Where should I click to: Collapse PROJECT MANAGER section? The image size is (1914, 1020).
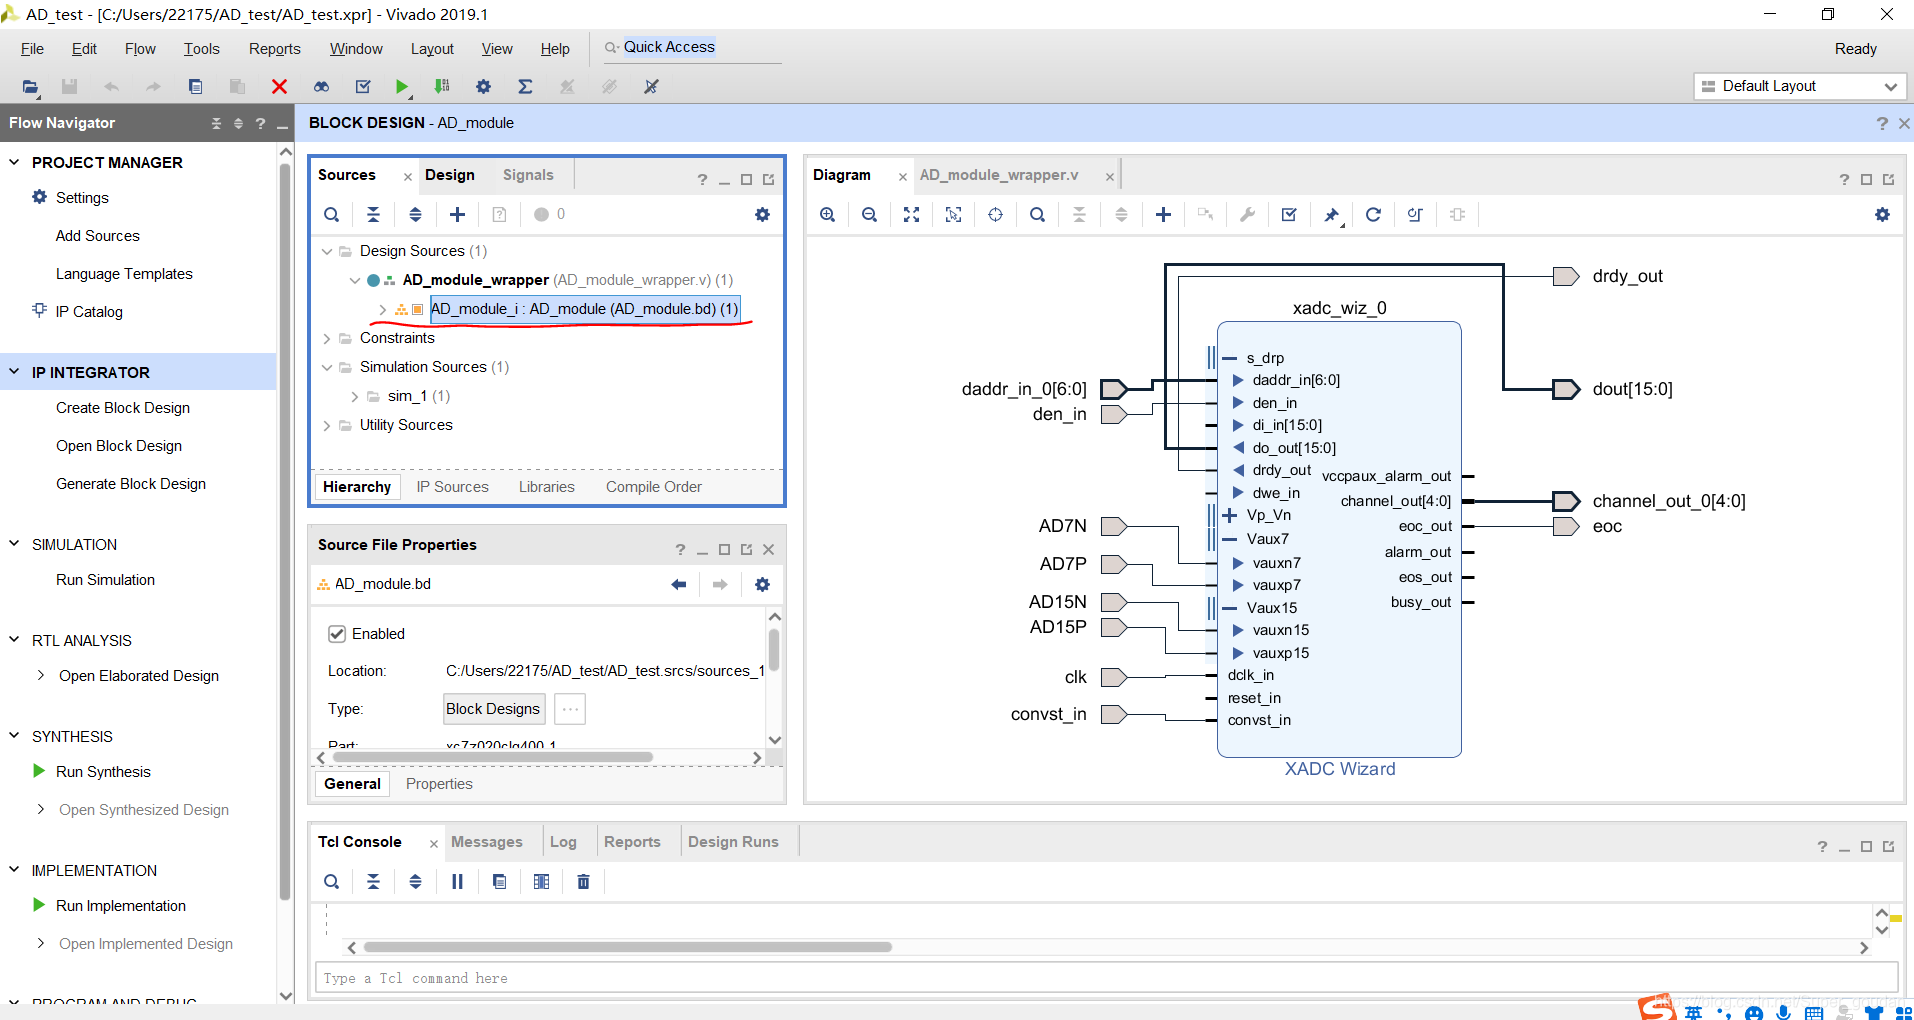coord(14,162)
